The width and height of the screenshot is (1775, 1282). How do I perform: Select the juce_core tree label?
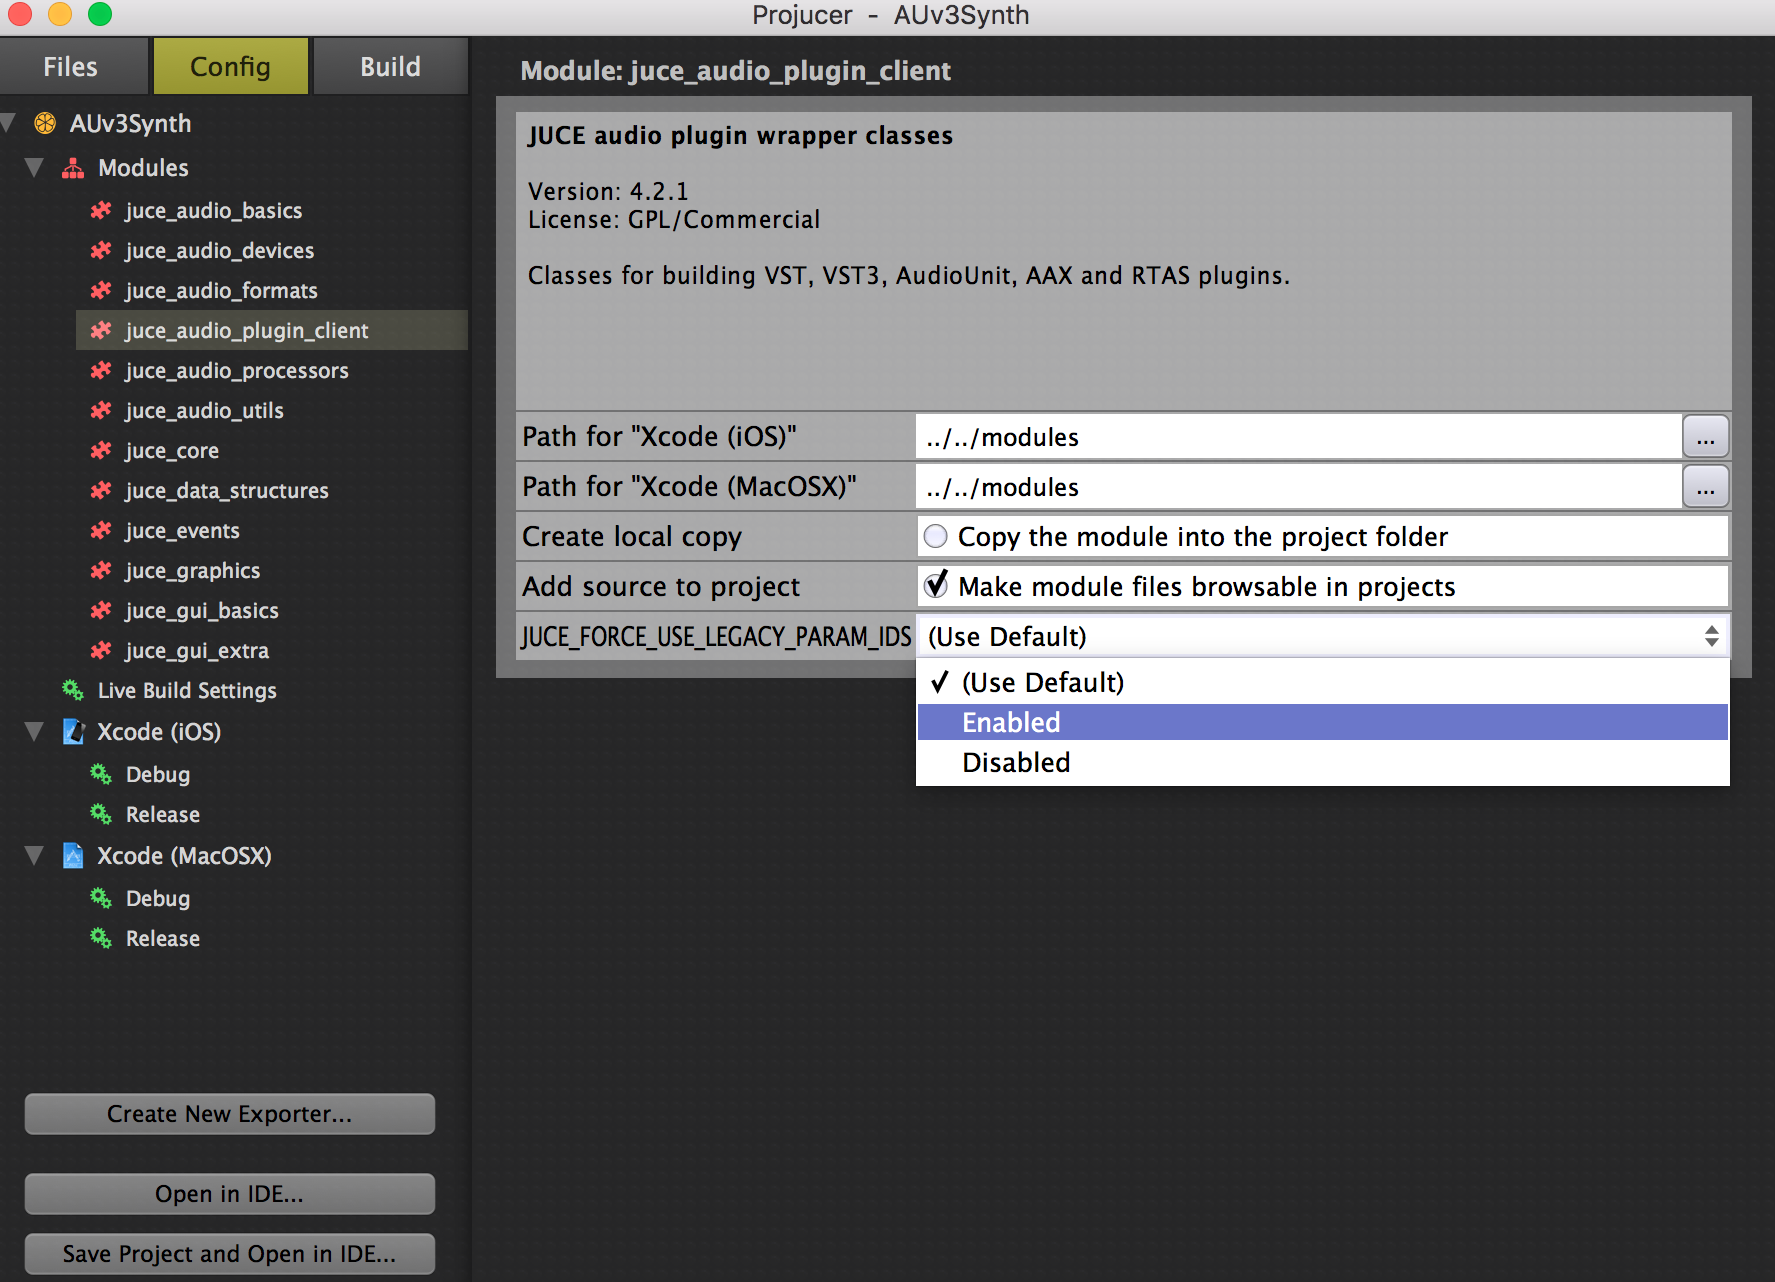click(172, 450)
